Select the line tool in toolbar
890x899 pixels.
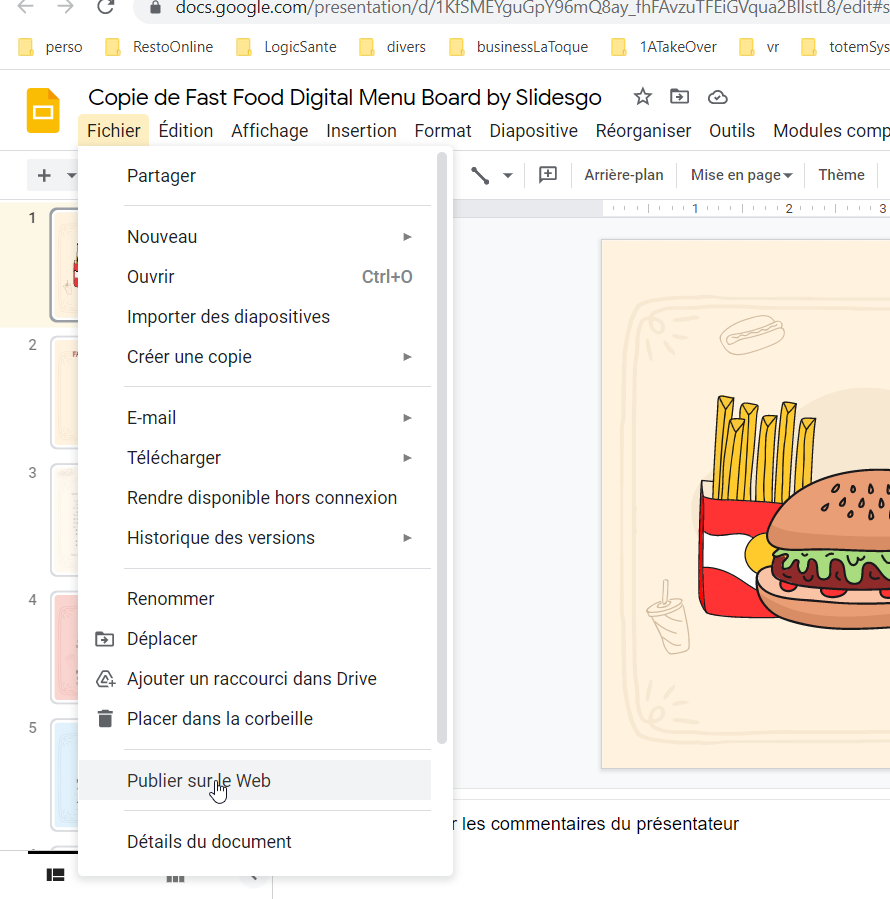pyautogui.click(x=480, y=175)
